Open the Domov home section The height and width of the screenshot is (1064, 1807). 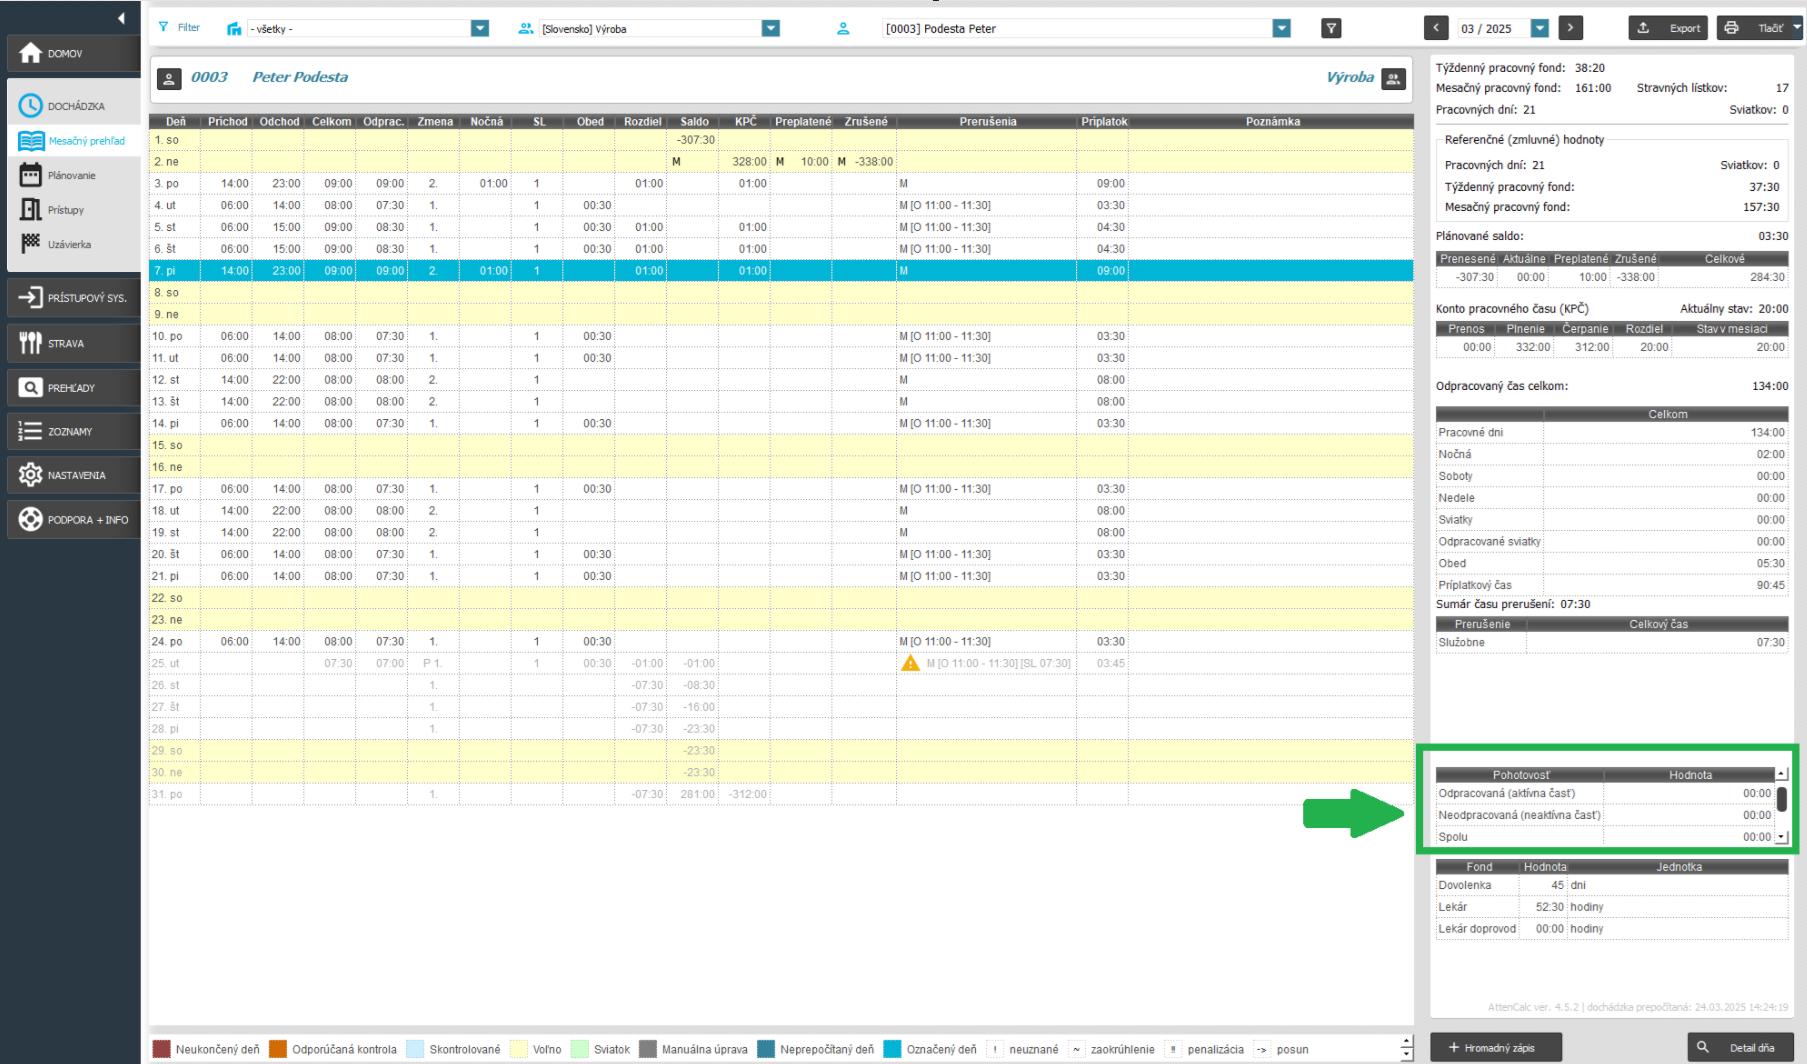[72, 54]
